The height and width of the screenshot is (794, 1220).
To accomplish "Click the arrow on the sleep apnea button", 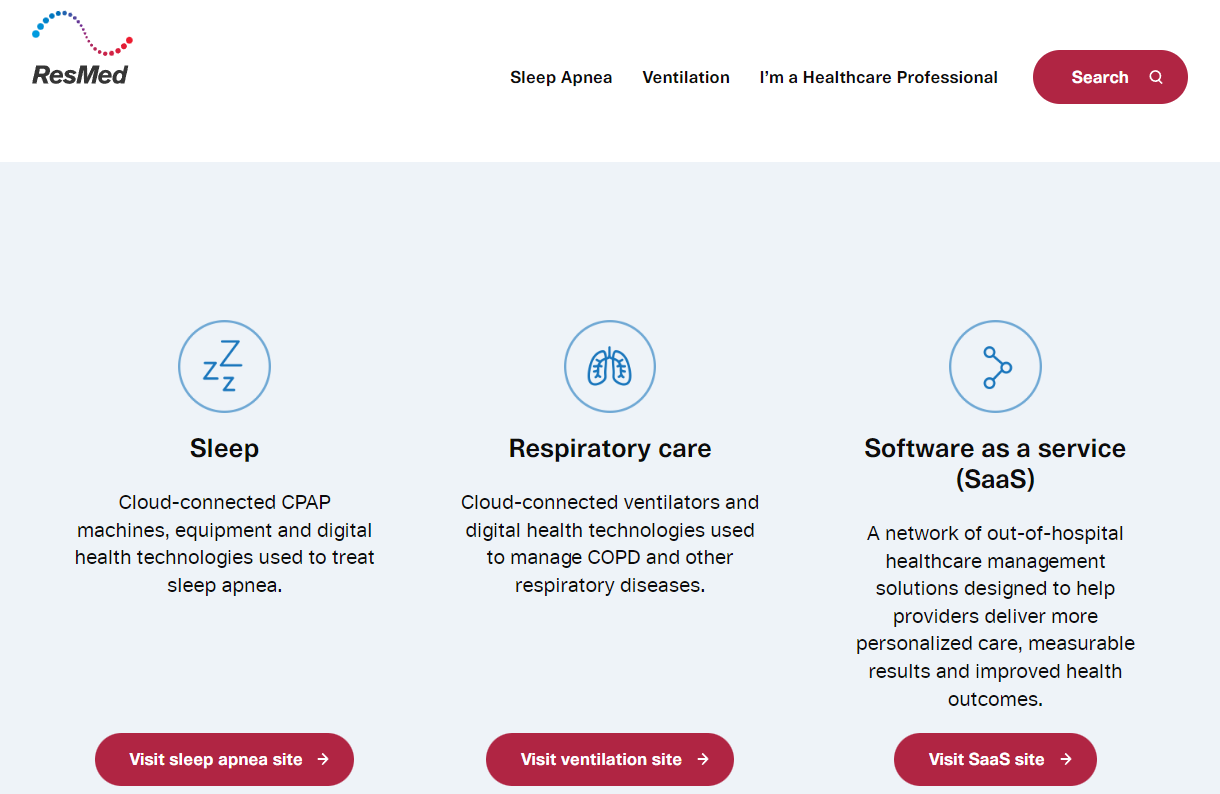I will tap(323, 759).
